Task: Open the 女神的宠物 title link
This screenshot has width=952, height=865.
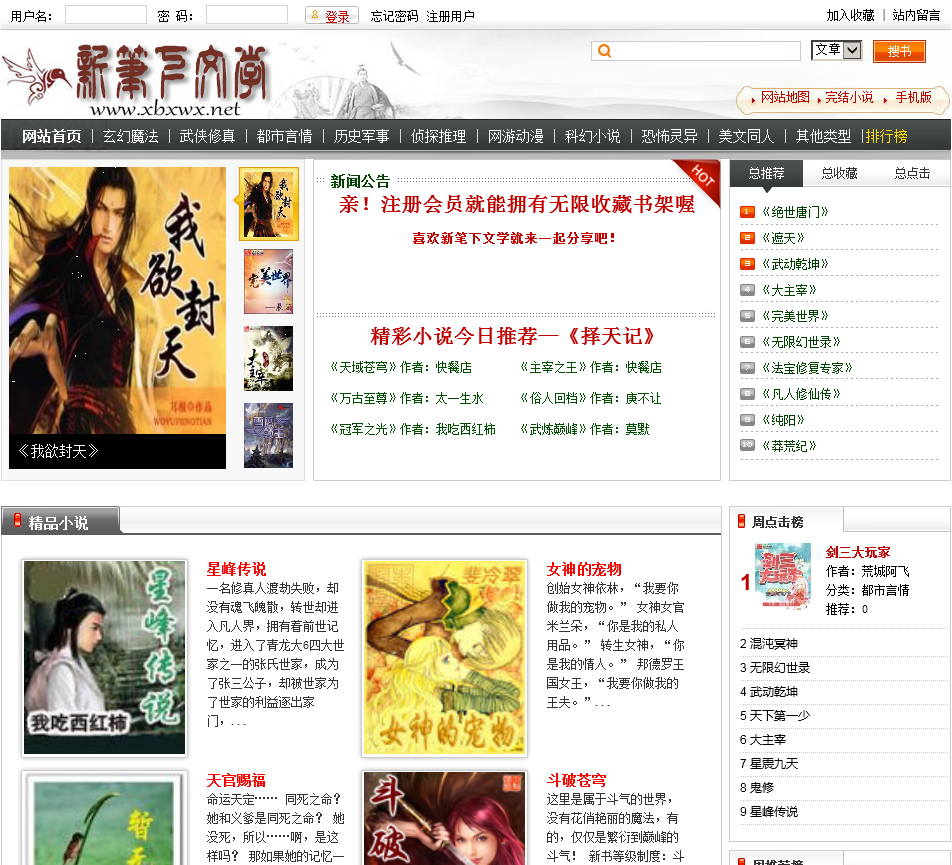Action: (583, 569)
